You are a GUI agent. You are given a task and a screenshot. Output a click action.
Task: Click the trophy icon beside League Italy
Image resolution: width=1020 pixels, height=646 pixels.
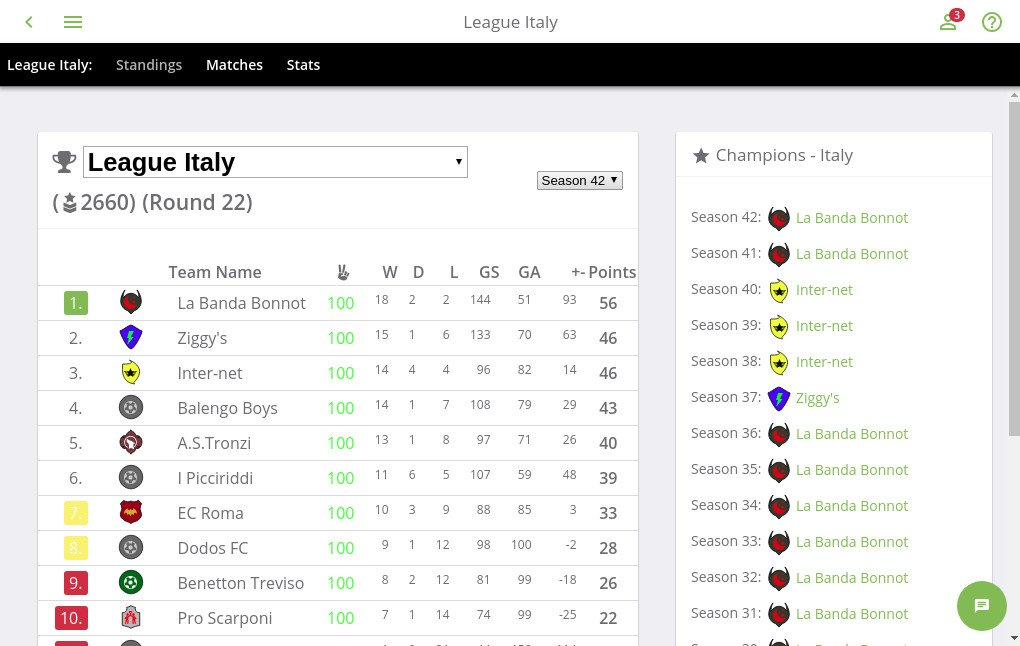click(x=64, y=161)
